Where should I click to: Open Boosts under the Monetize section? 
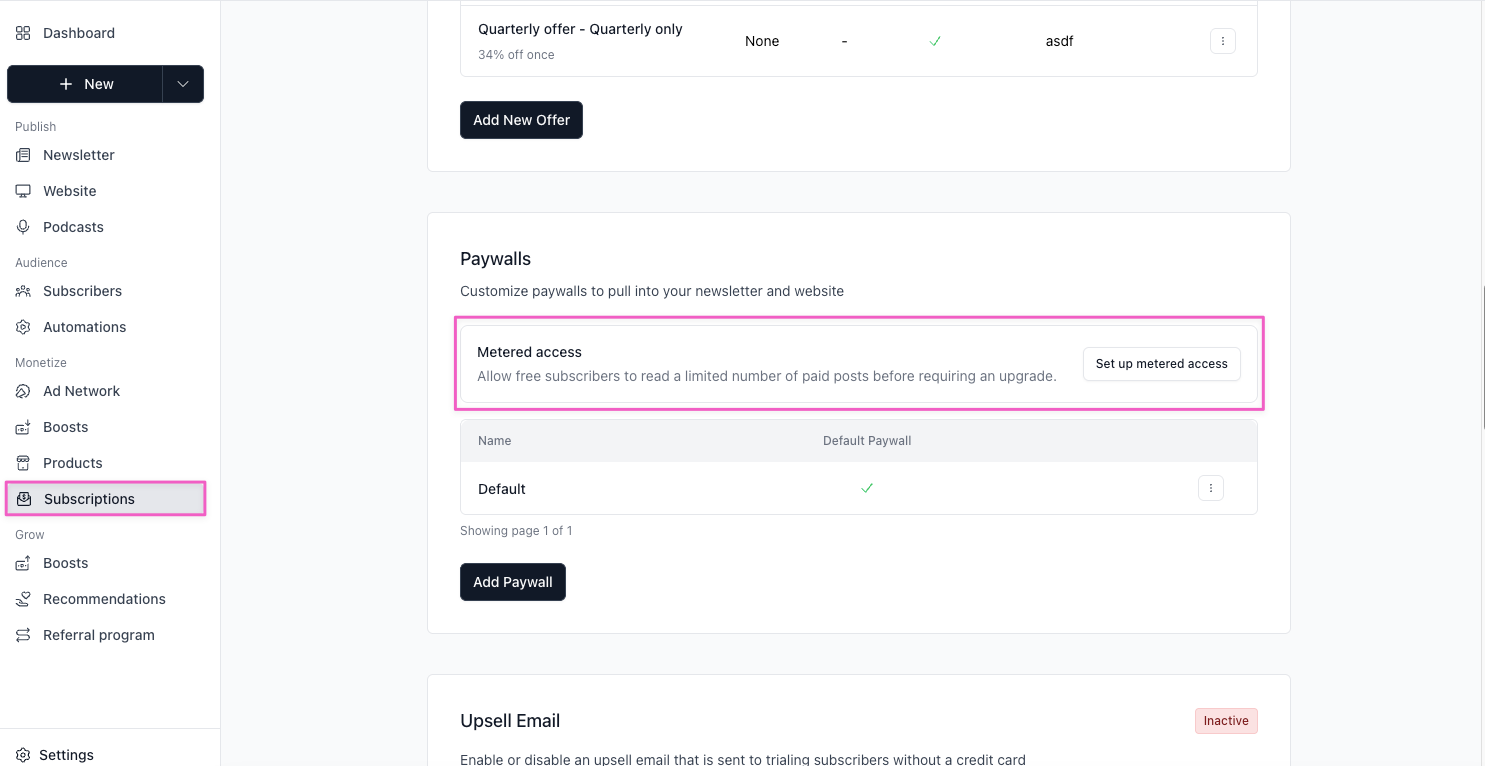click(x=65, y=427)
